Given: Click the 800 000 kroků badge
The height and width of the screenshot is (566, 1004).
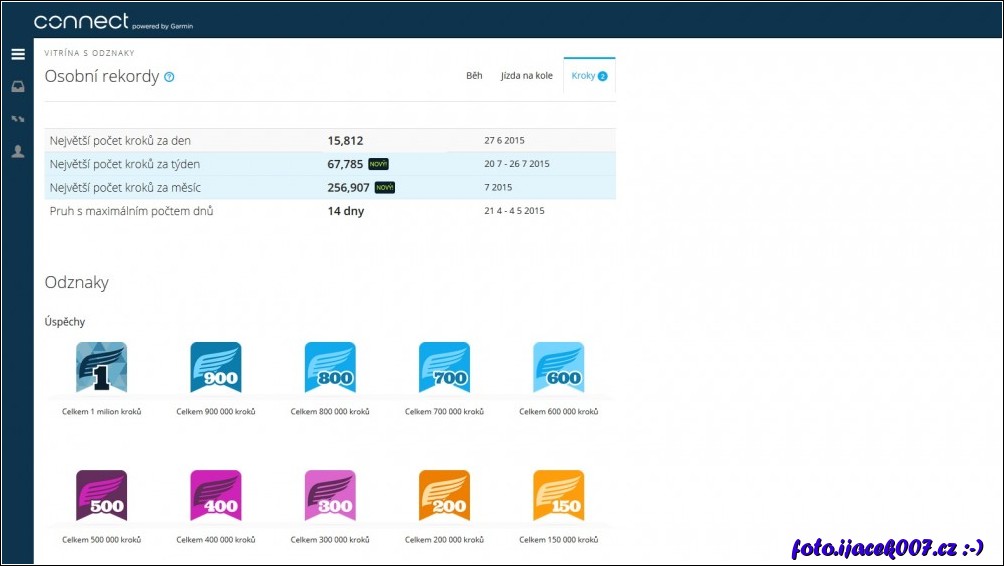Looking at the screenshot, I should pos(330,367).
